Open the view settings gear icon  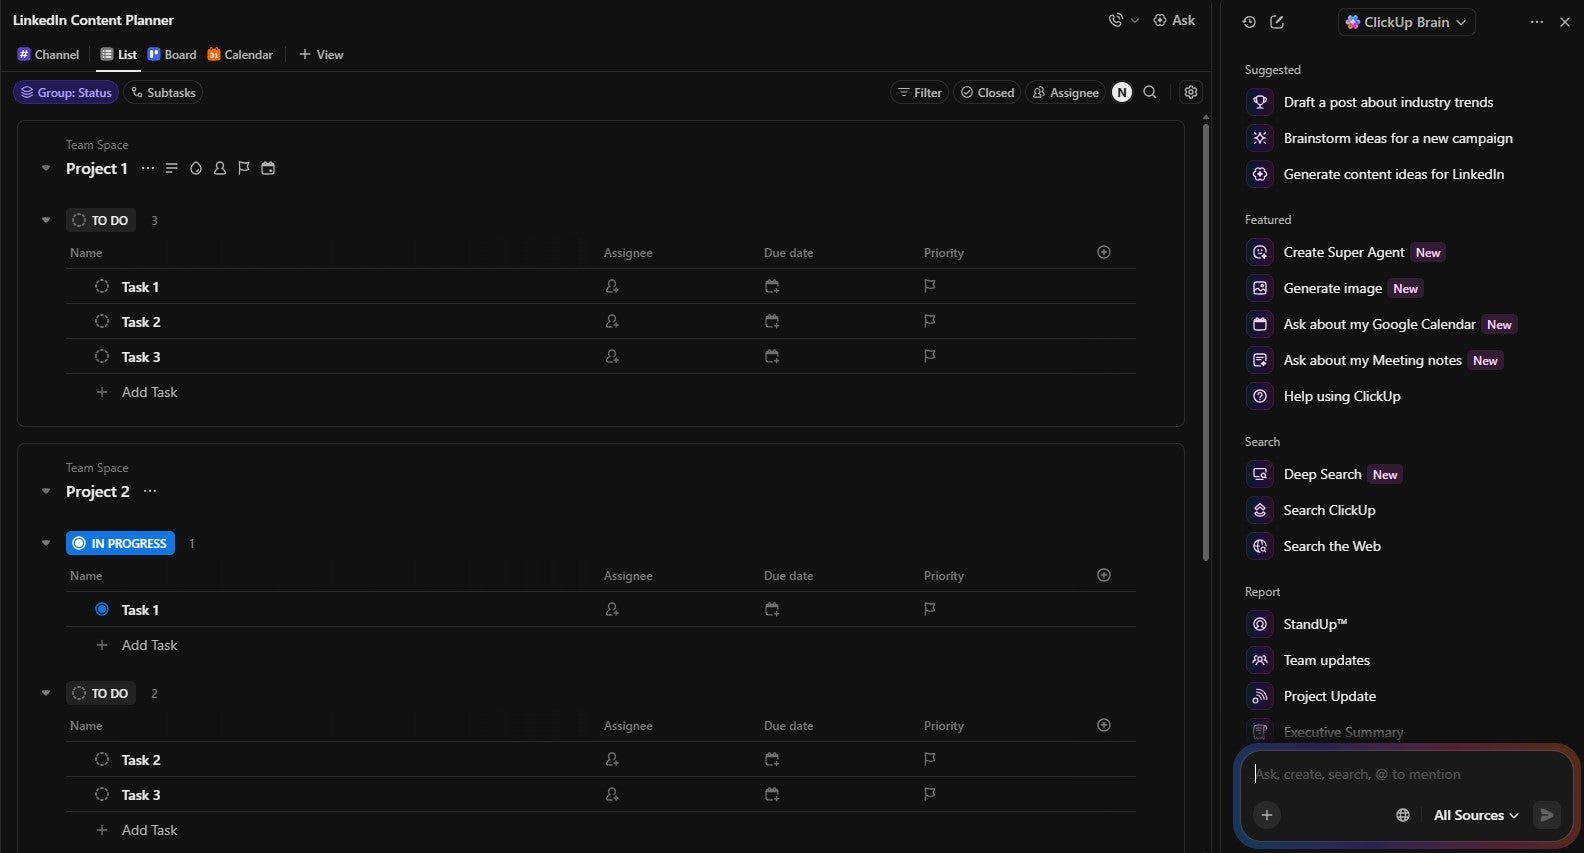coord(1190,92)
